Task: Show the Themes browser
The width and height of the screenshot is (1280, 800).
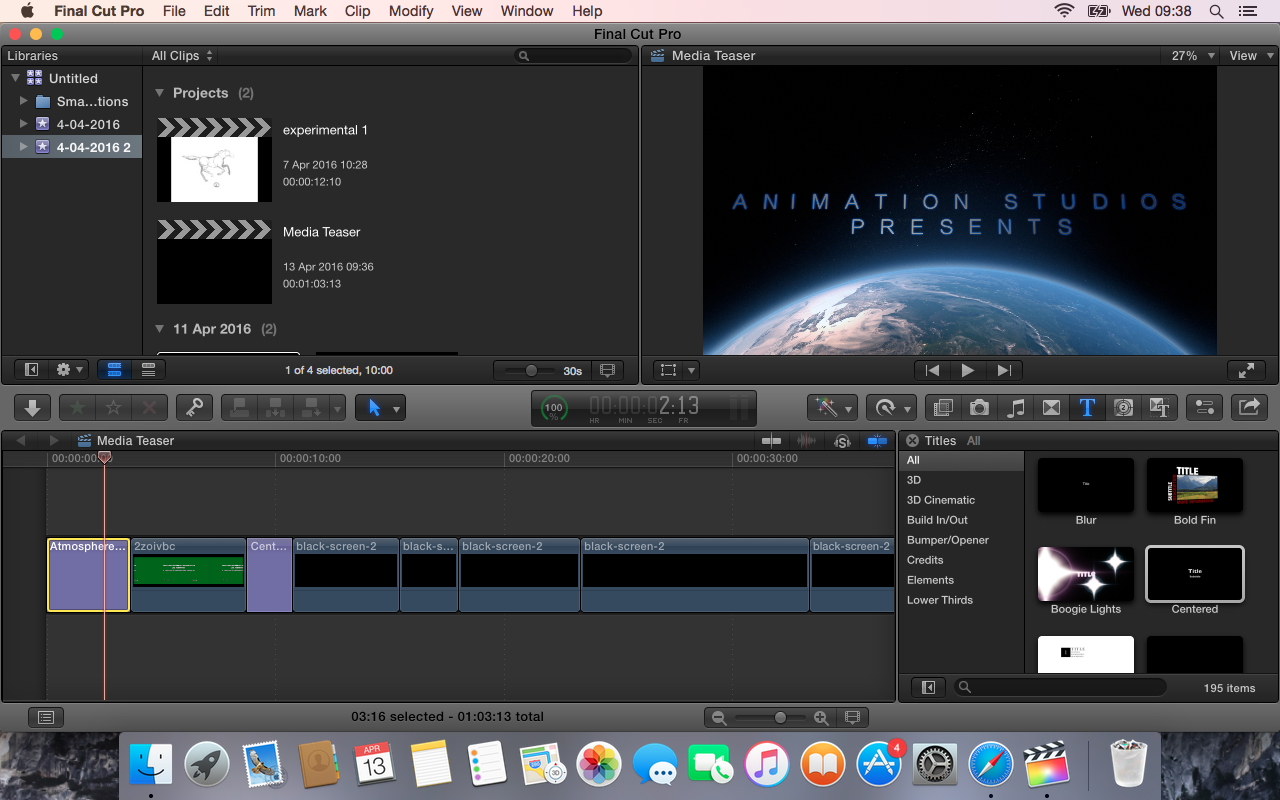Action: pos(1159,407)
